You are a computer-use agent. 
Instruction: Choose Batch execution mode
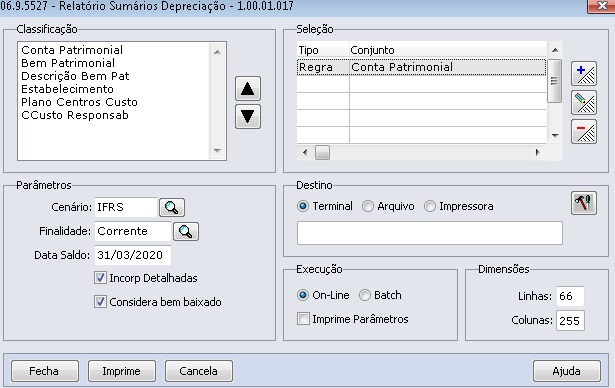(x=365, y=295)
